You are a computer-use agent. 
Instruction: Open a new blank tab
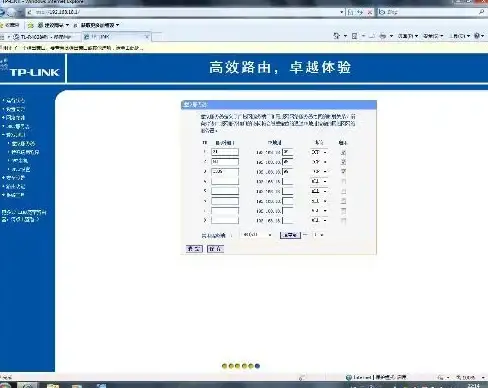(x=157, y=37)
